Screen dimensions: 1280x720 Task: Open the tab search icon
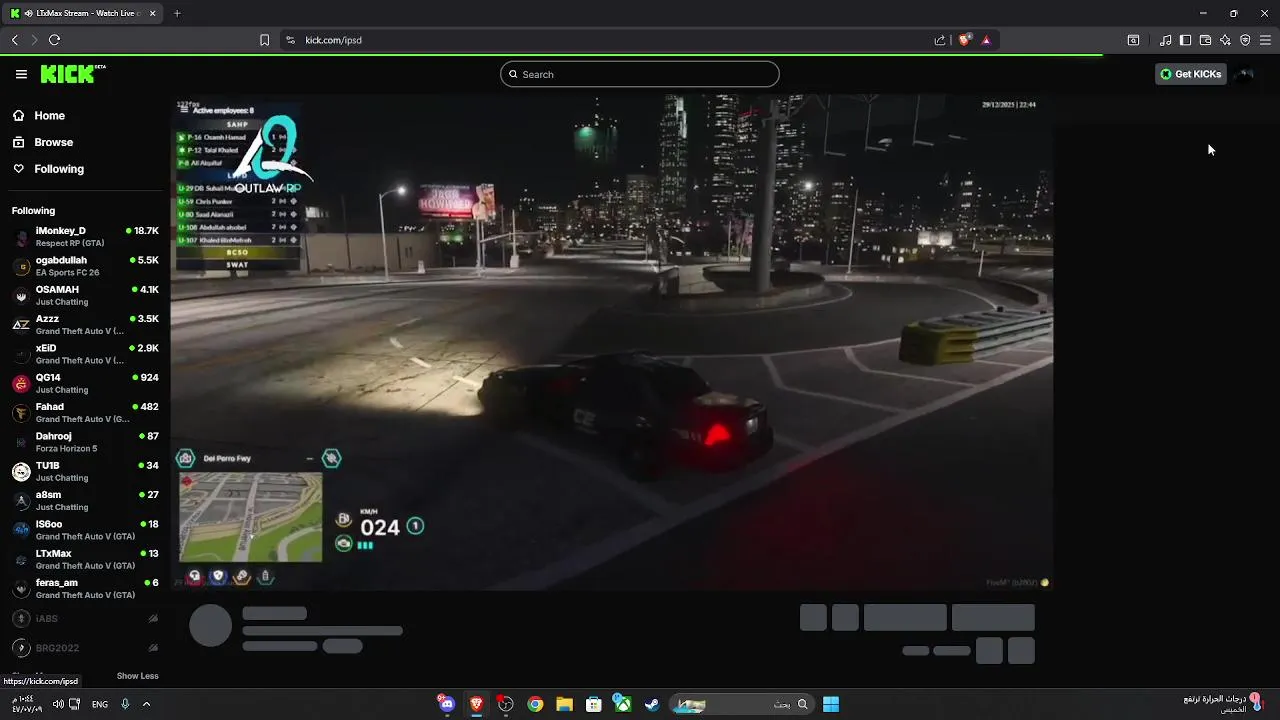(1133, 40)
